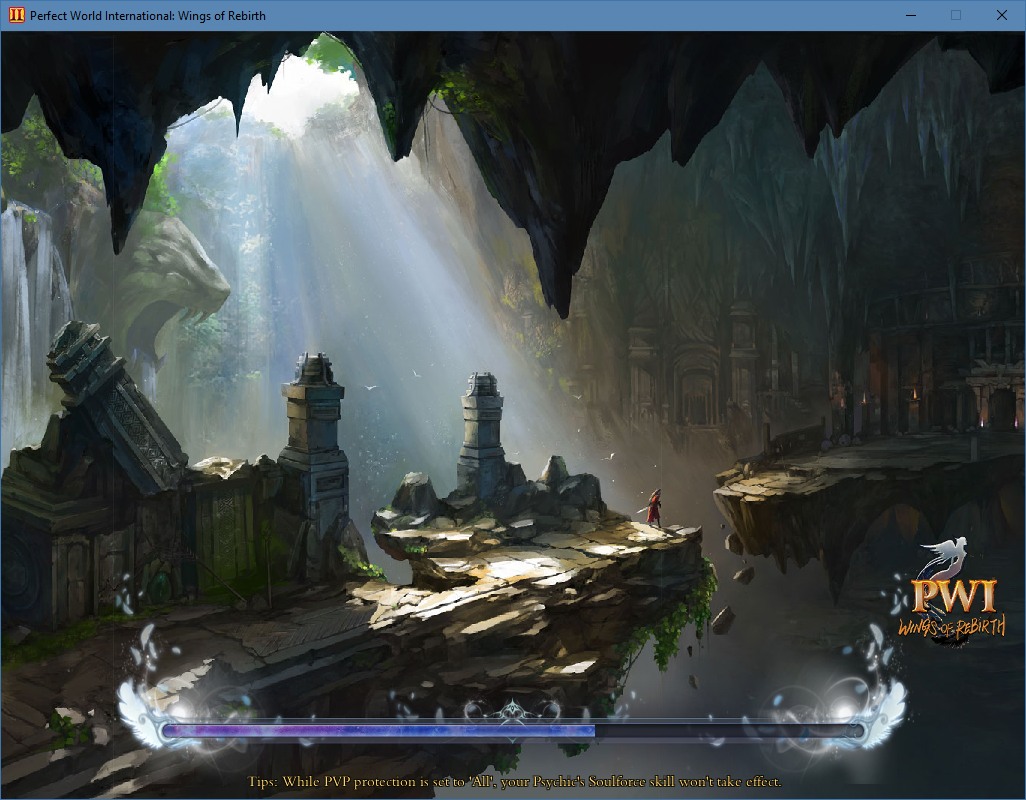Click the "Perfect World International: Wings of Rebirth" window title

point(148,16)
